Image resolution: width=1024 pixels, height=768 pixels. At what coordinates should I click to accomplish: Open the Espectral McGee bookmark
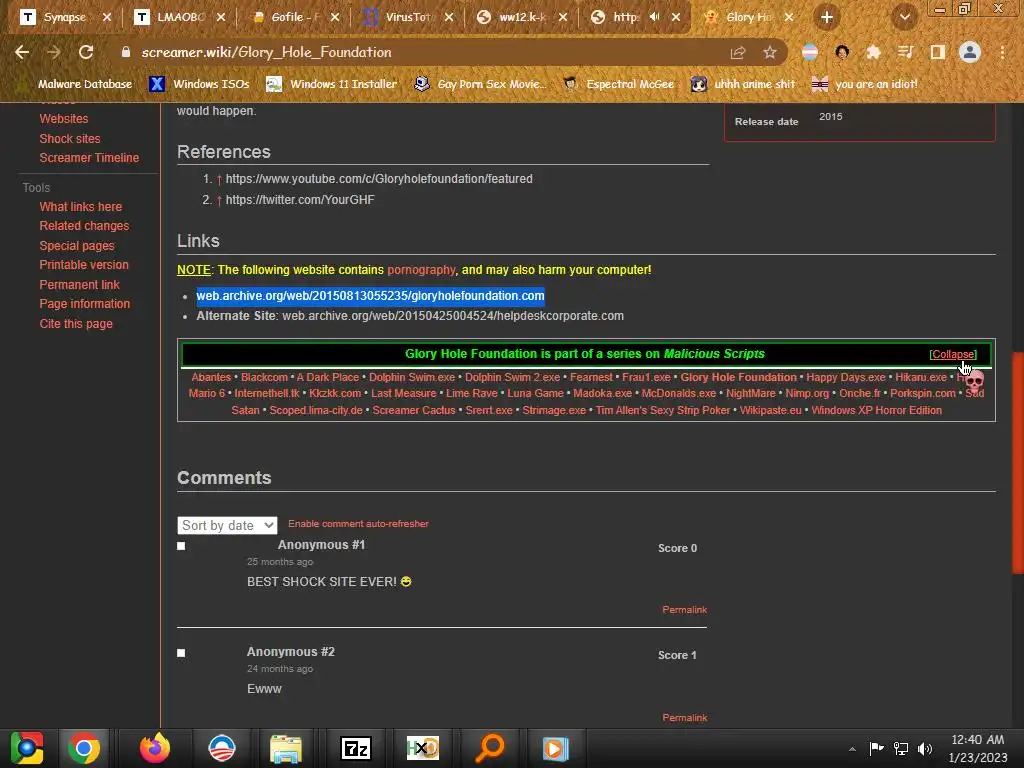click(619, 84)
